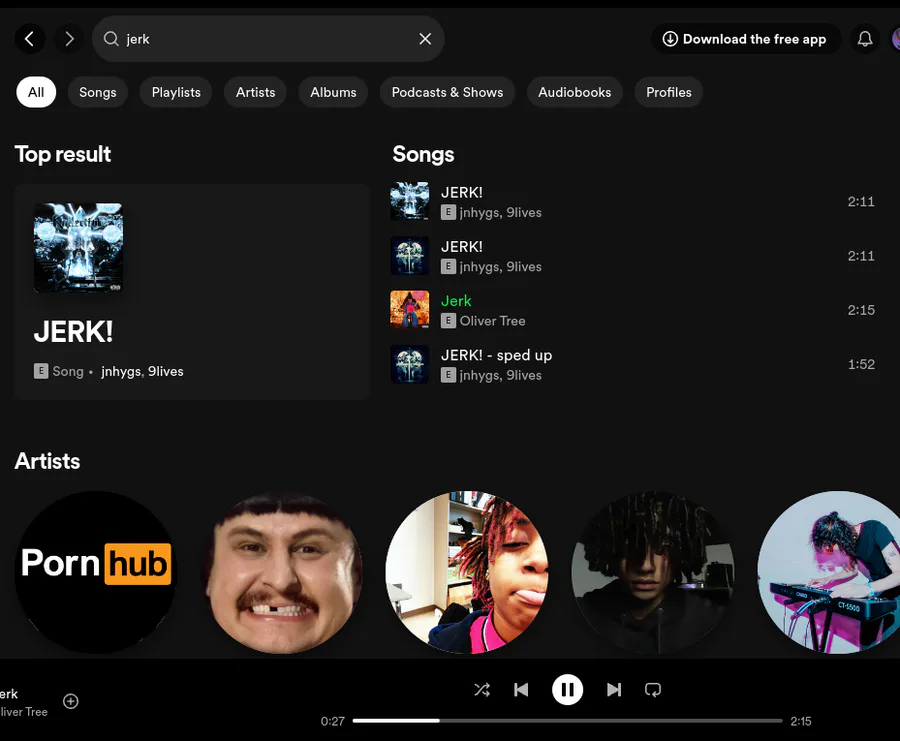
Task: Open Oliver Tree artist link in Songs list
Action: click(492, 321)
